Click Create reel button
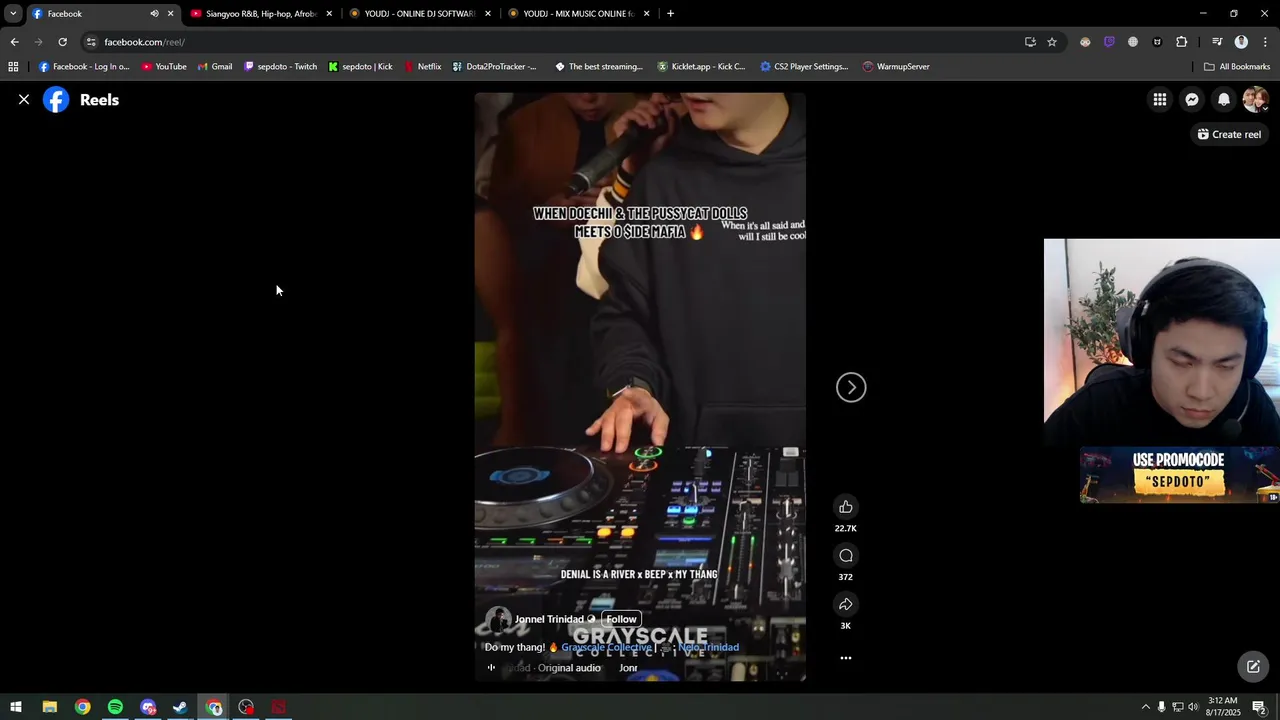 (x=1230, y=134)
